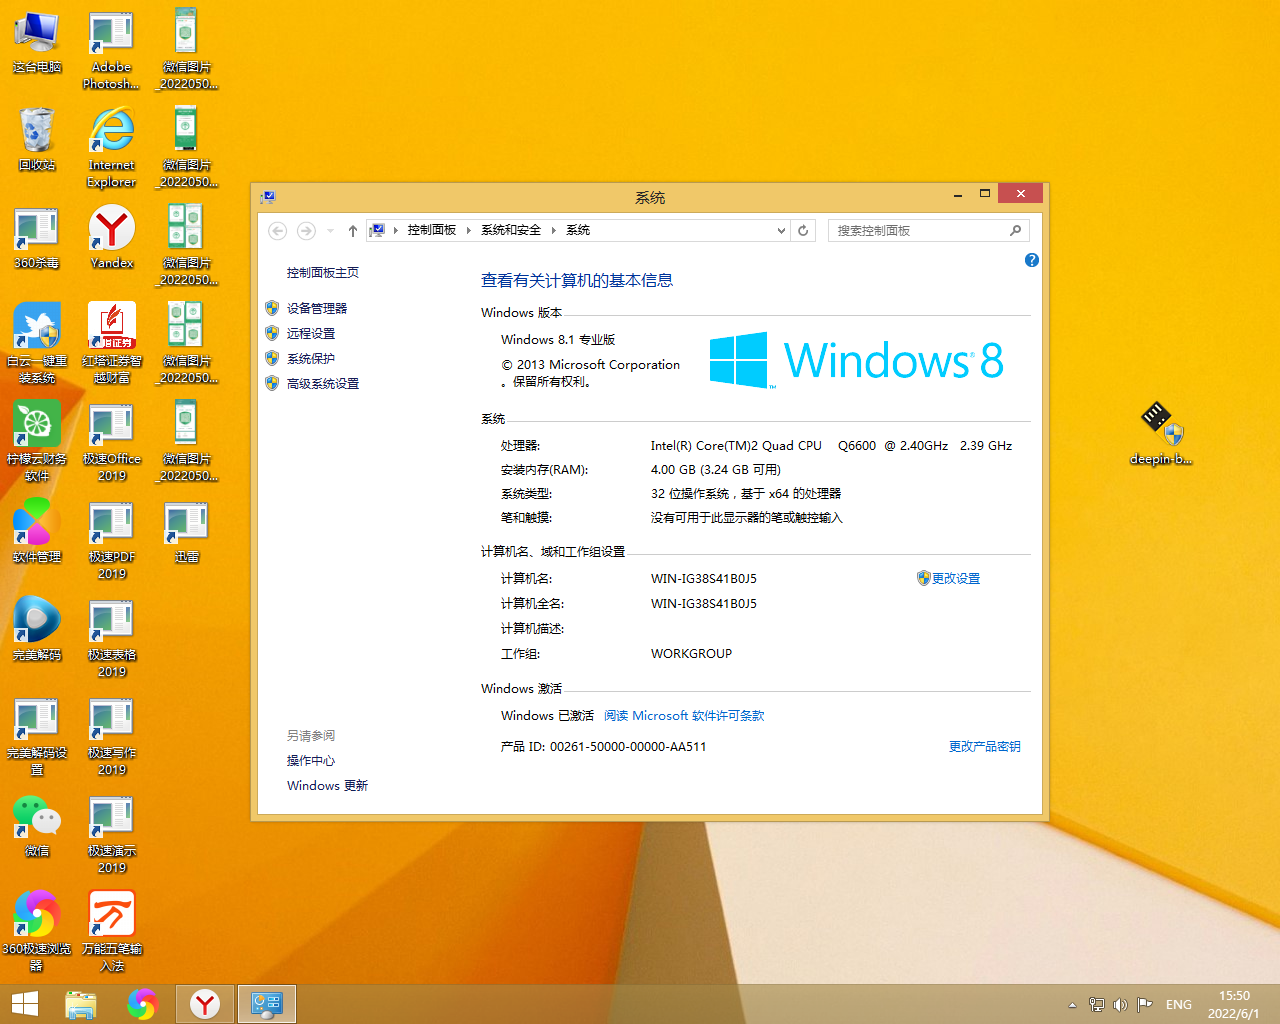Screen dimensions: 1280x1024
Task: Select 控制面板 in the breadcrumb path
Action: 431,230
